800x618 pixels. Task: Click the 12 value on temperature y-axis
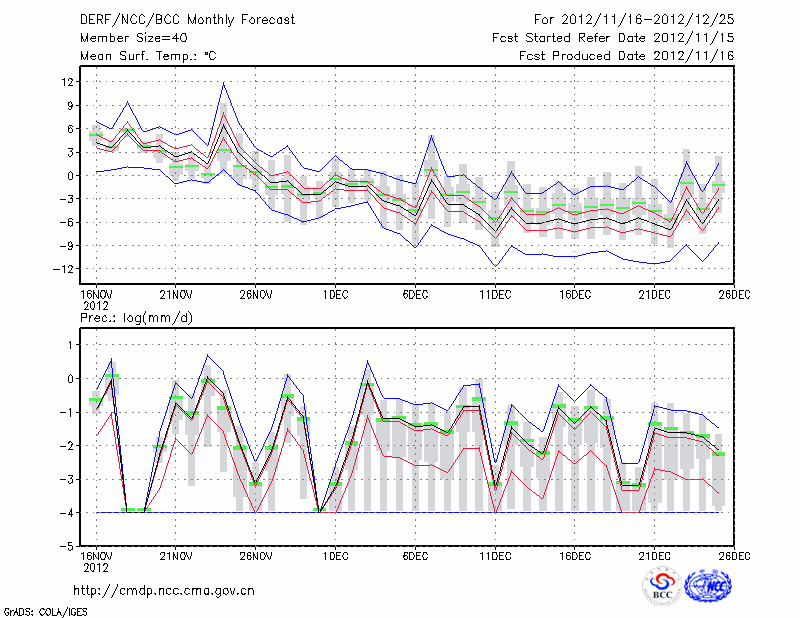[x=69, y=81]
